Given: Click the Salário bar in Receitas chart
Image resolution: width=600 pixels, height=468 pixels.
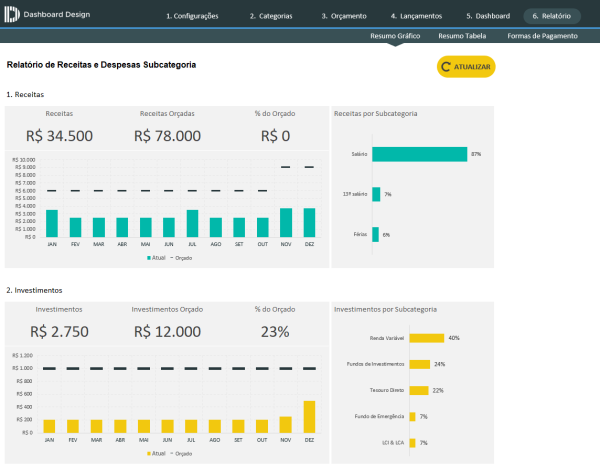Looking at the screenshot, I should click(x=419, y=154).
